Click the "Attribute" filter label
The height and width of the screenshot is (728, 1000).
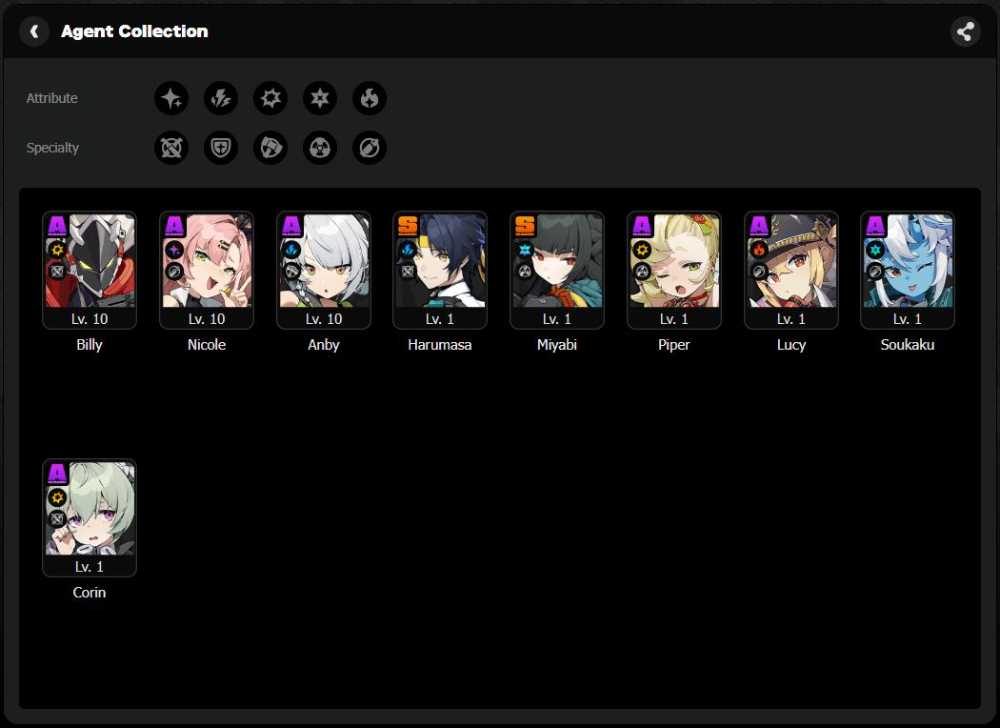pos(52,98)
